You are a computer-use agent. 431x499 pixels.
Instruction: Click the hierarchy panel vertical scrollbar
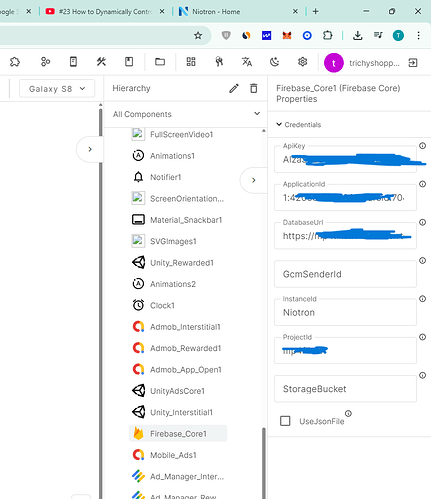coord(264,463)
